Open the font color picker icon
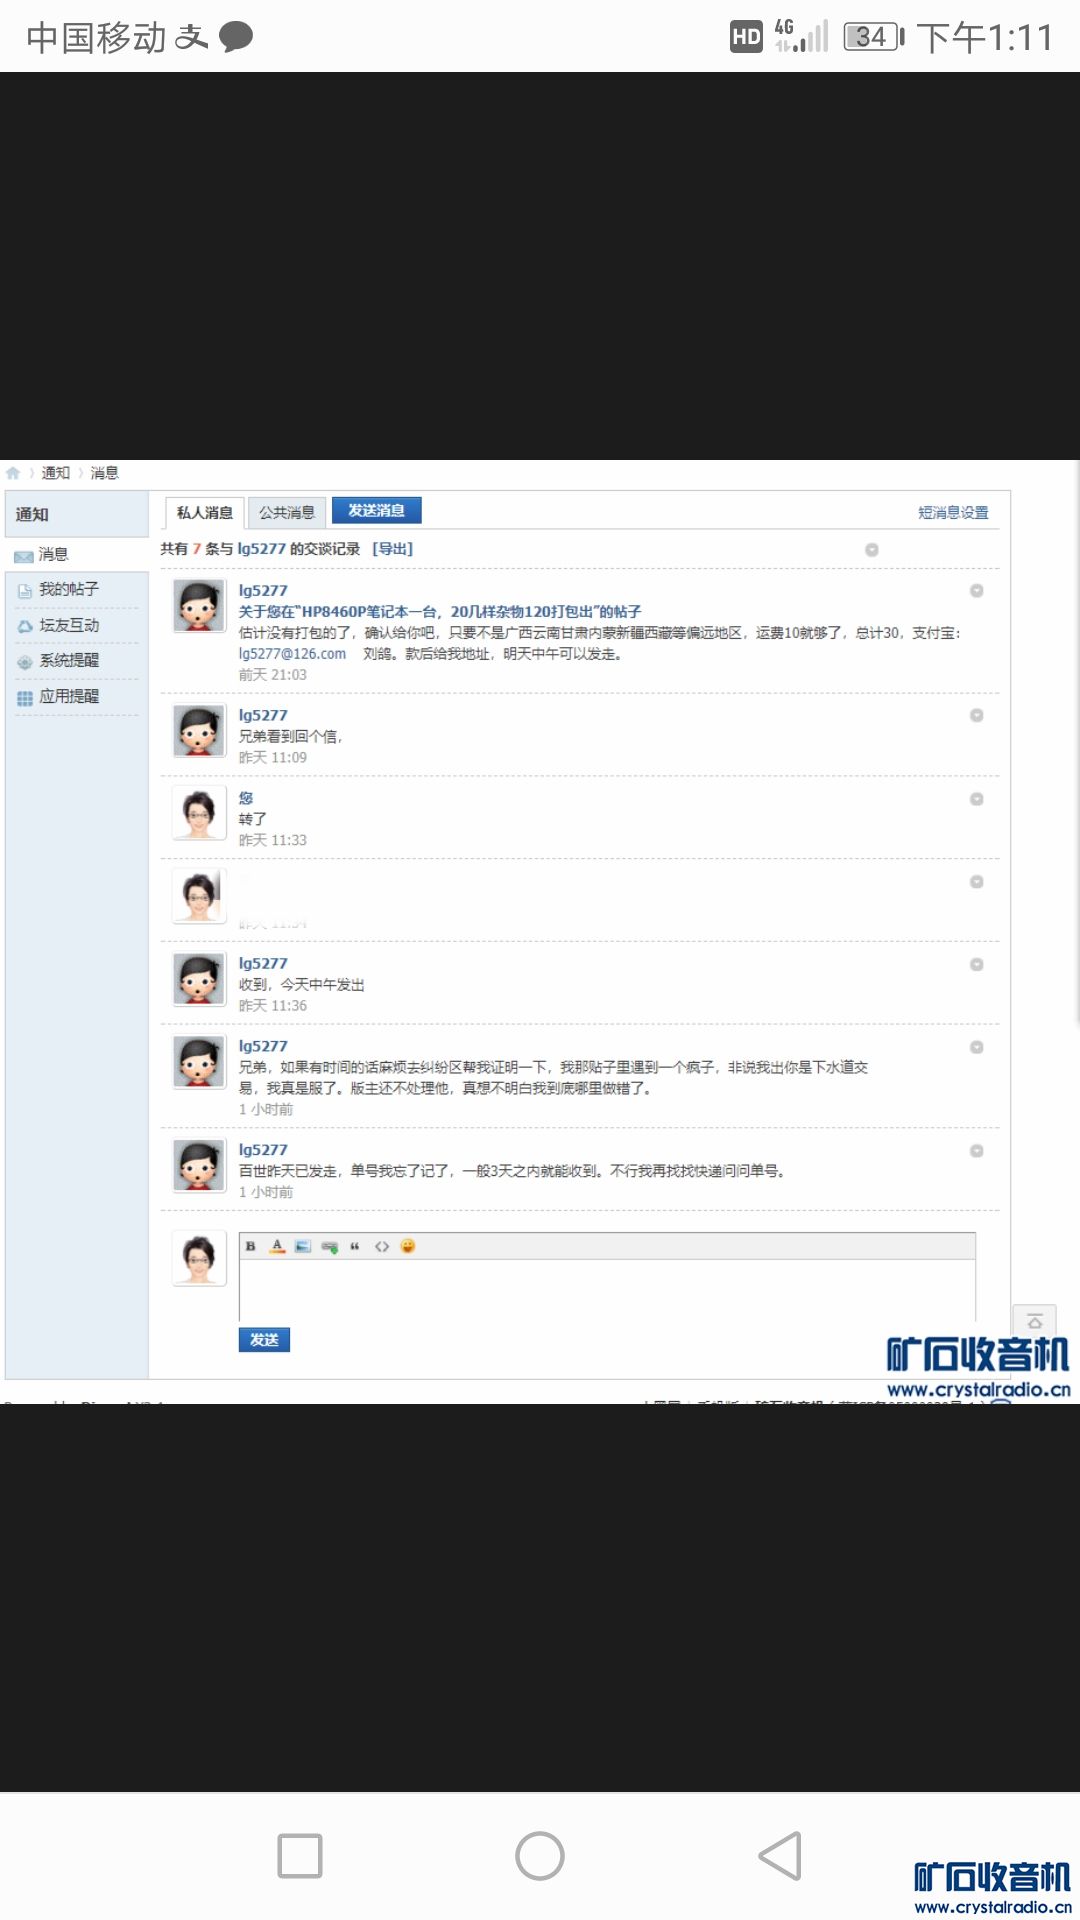The image size is (1080, 1920). point(277,1246)
